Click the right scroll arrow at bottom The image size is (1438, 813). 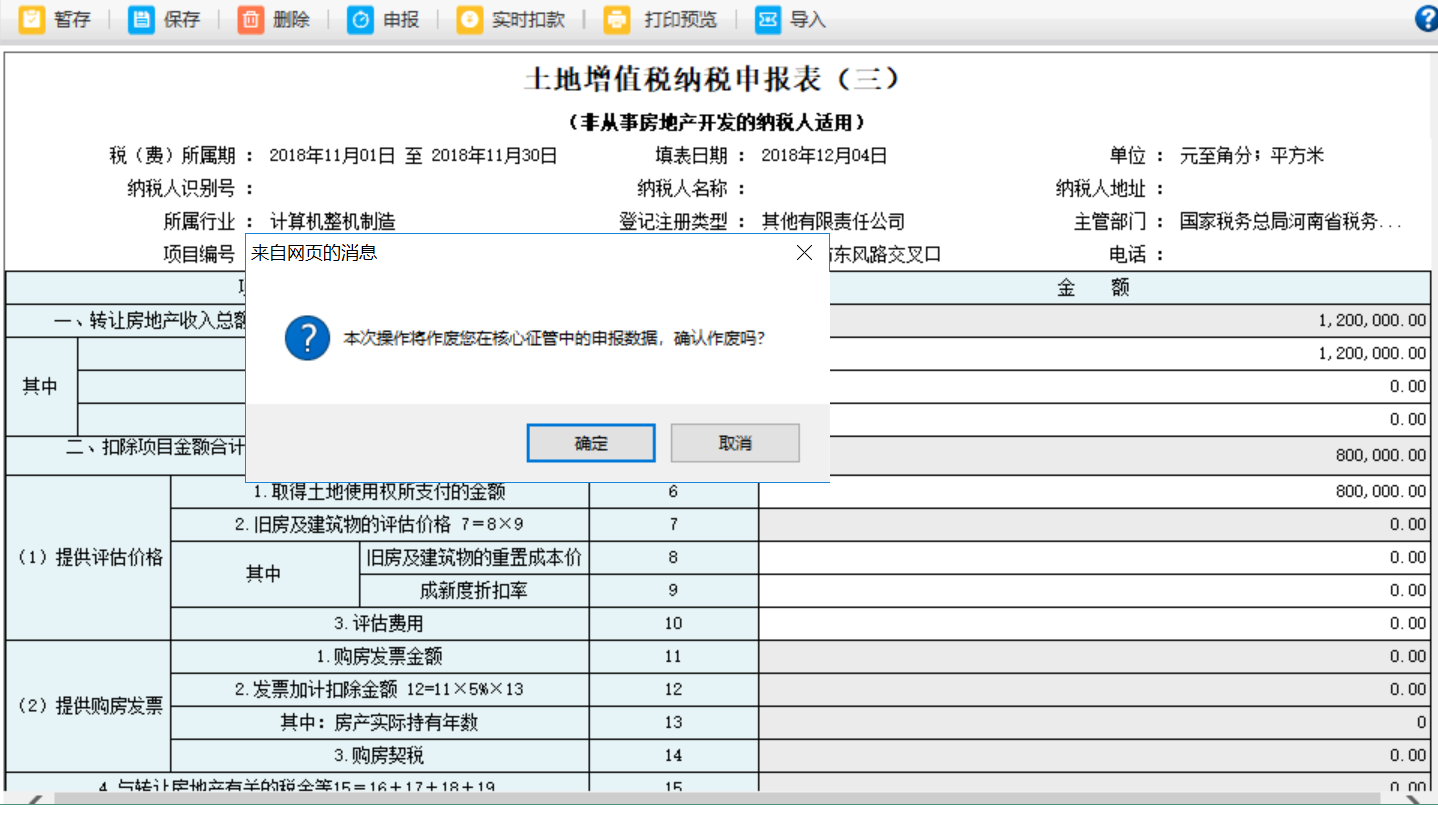(x=1413, y=799)
